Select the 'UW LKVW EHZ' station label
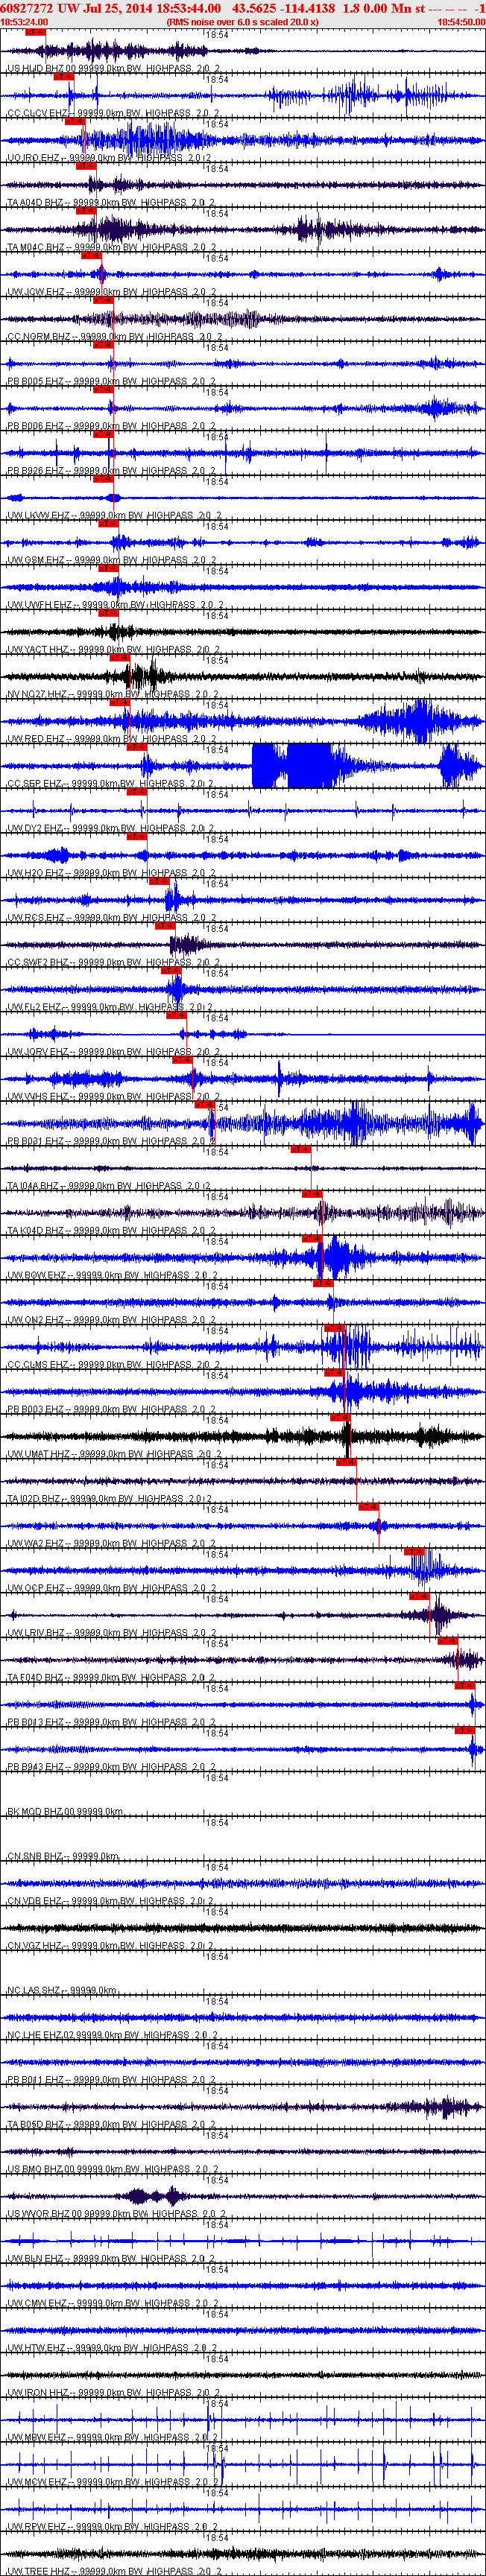Screen dimensions: 486x2576 point(39,516)
